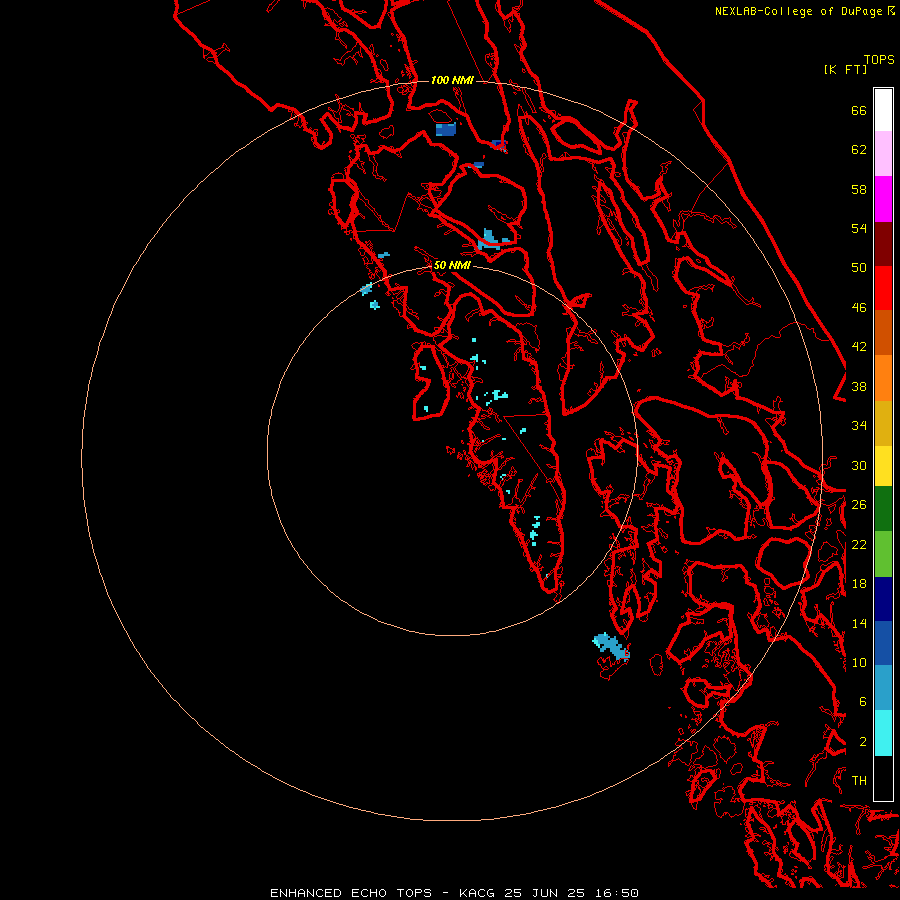The height and width of the screenshot is (900, 900).
Task: Click the light blue echo just above the 50 NMI label
Action: tap(491, 239)
